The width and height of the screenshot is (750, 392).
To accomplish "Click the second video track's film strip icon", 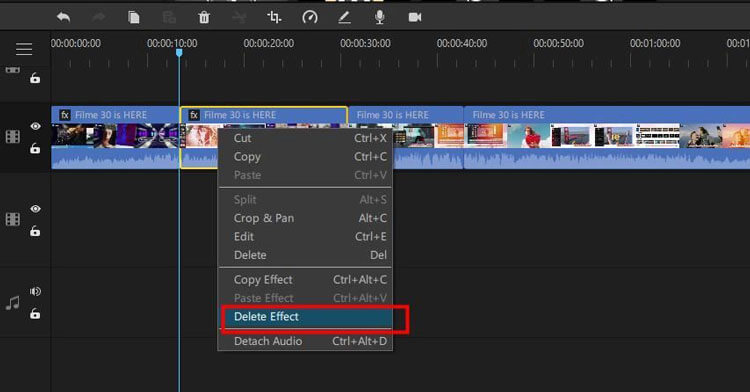I will tap(13, 219).
